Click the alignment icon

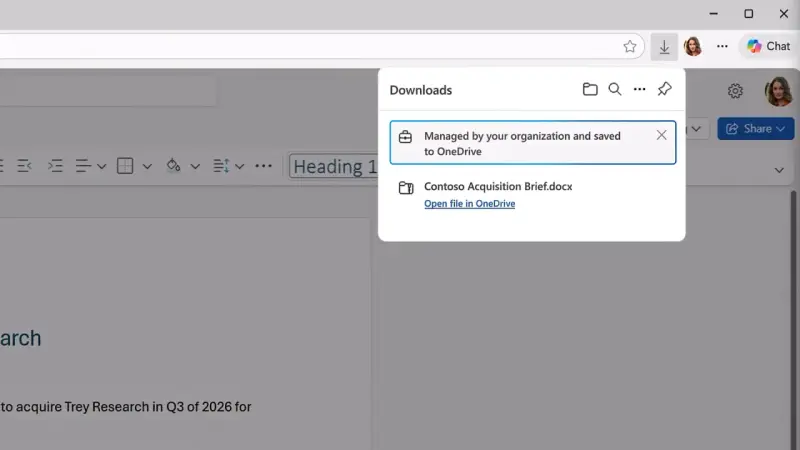pyautogui.click(x=83, y=166)
